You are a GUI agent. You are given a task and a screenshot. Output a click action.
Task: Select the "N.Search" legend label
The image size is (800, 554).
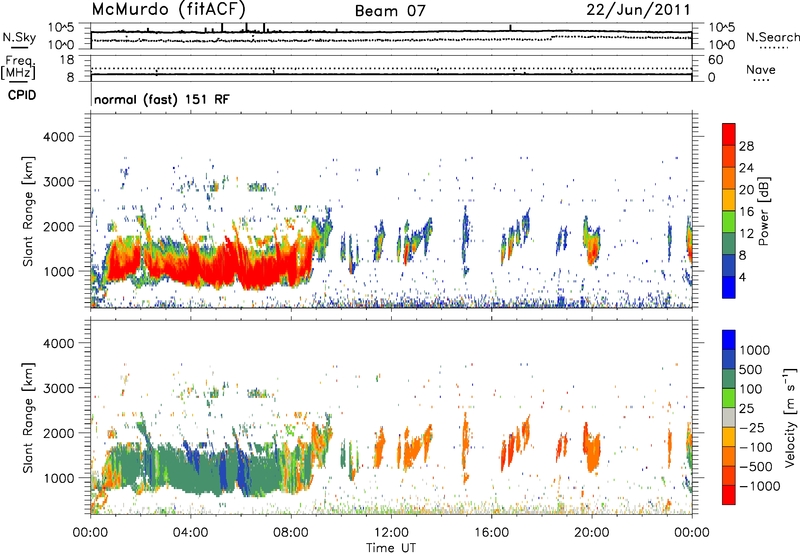coord(772,37)
